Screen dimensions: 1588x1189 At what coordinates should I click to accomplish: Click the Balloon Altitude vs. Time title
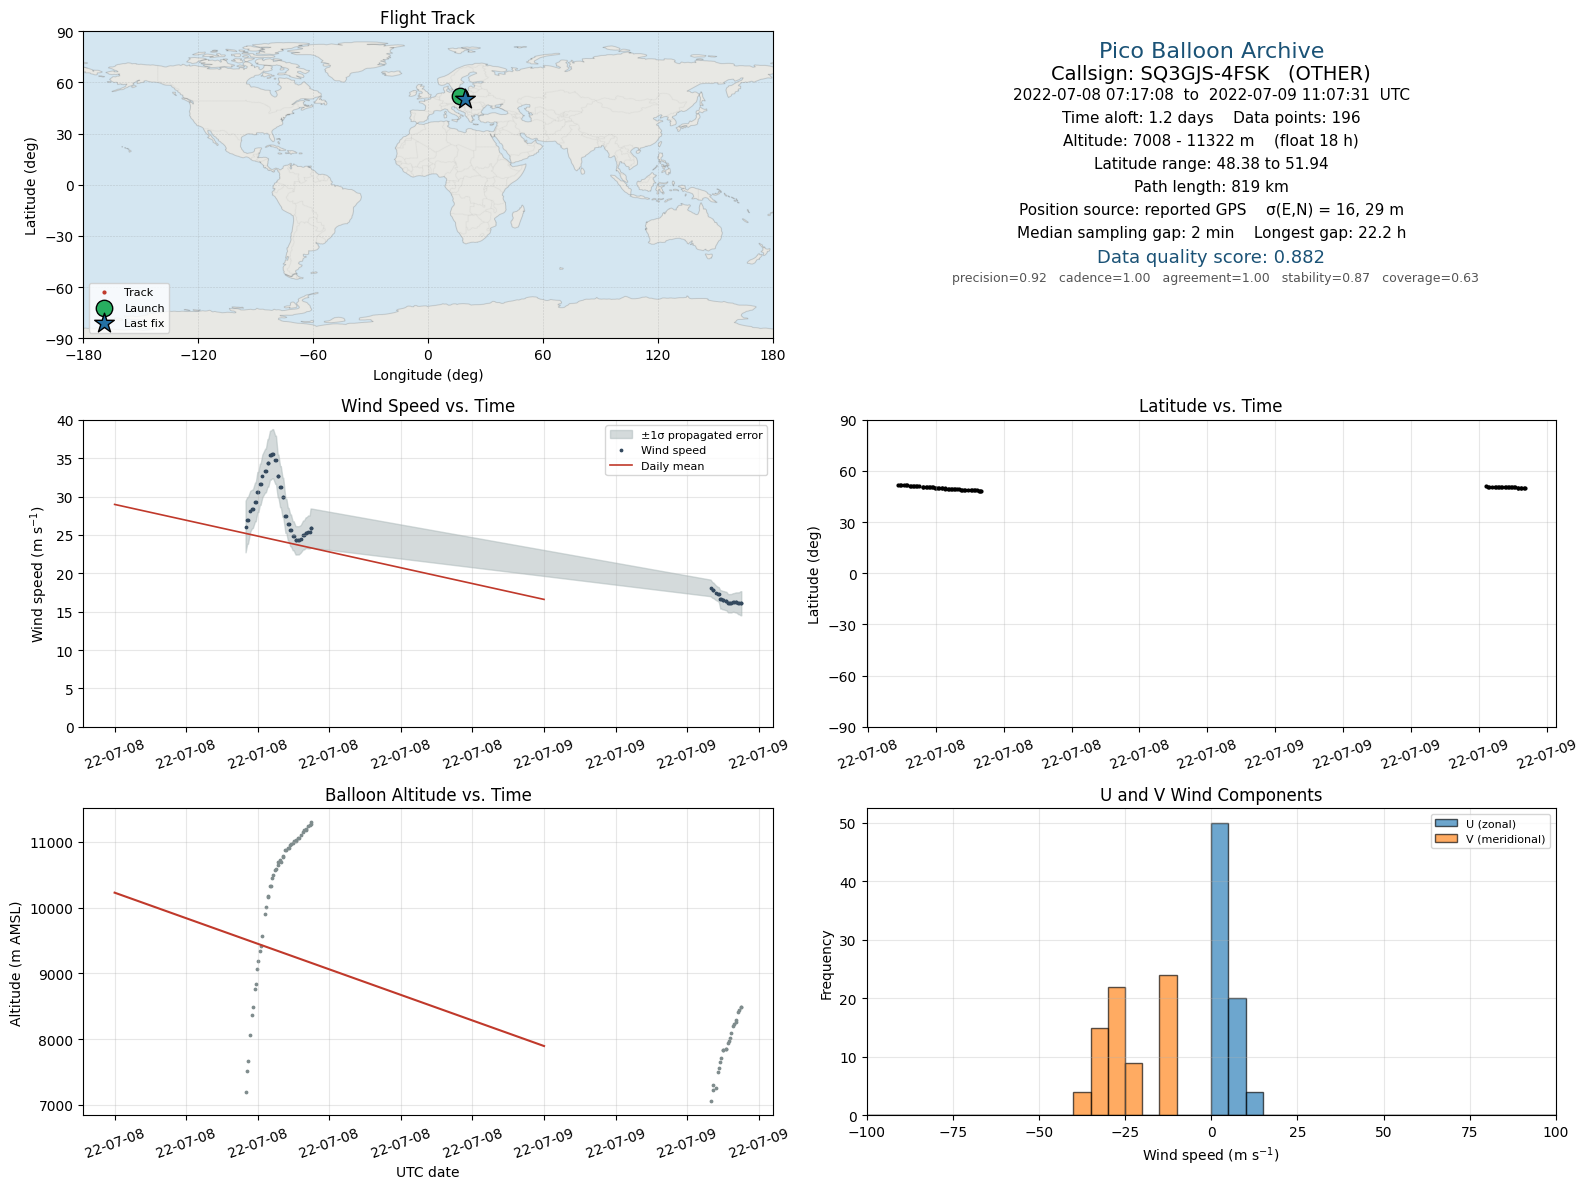[x=428, y=795]
